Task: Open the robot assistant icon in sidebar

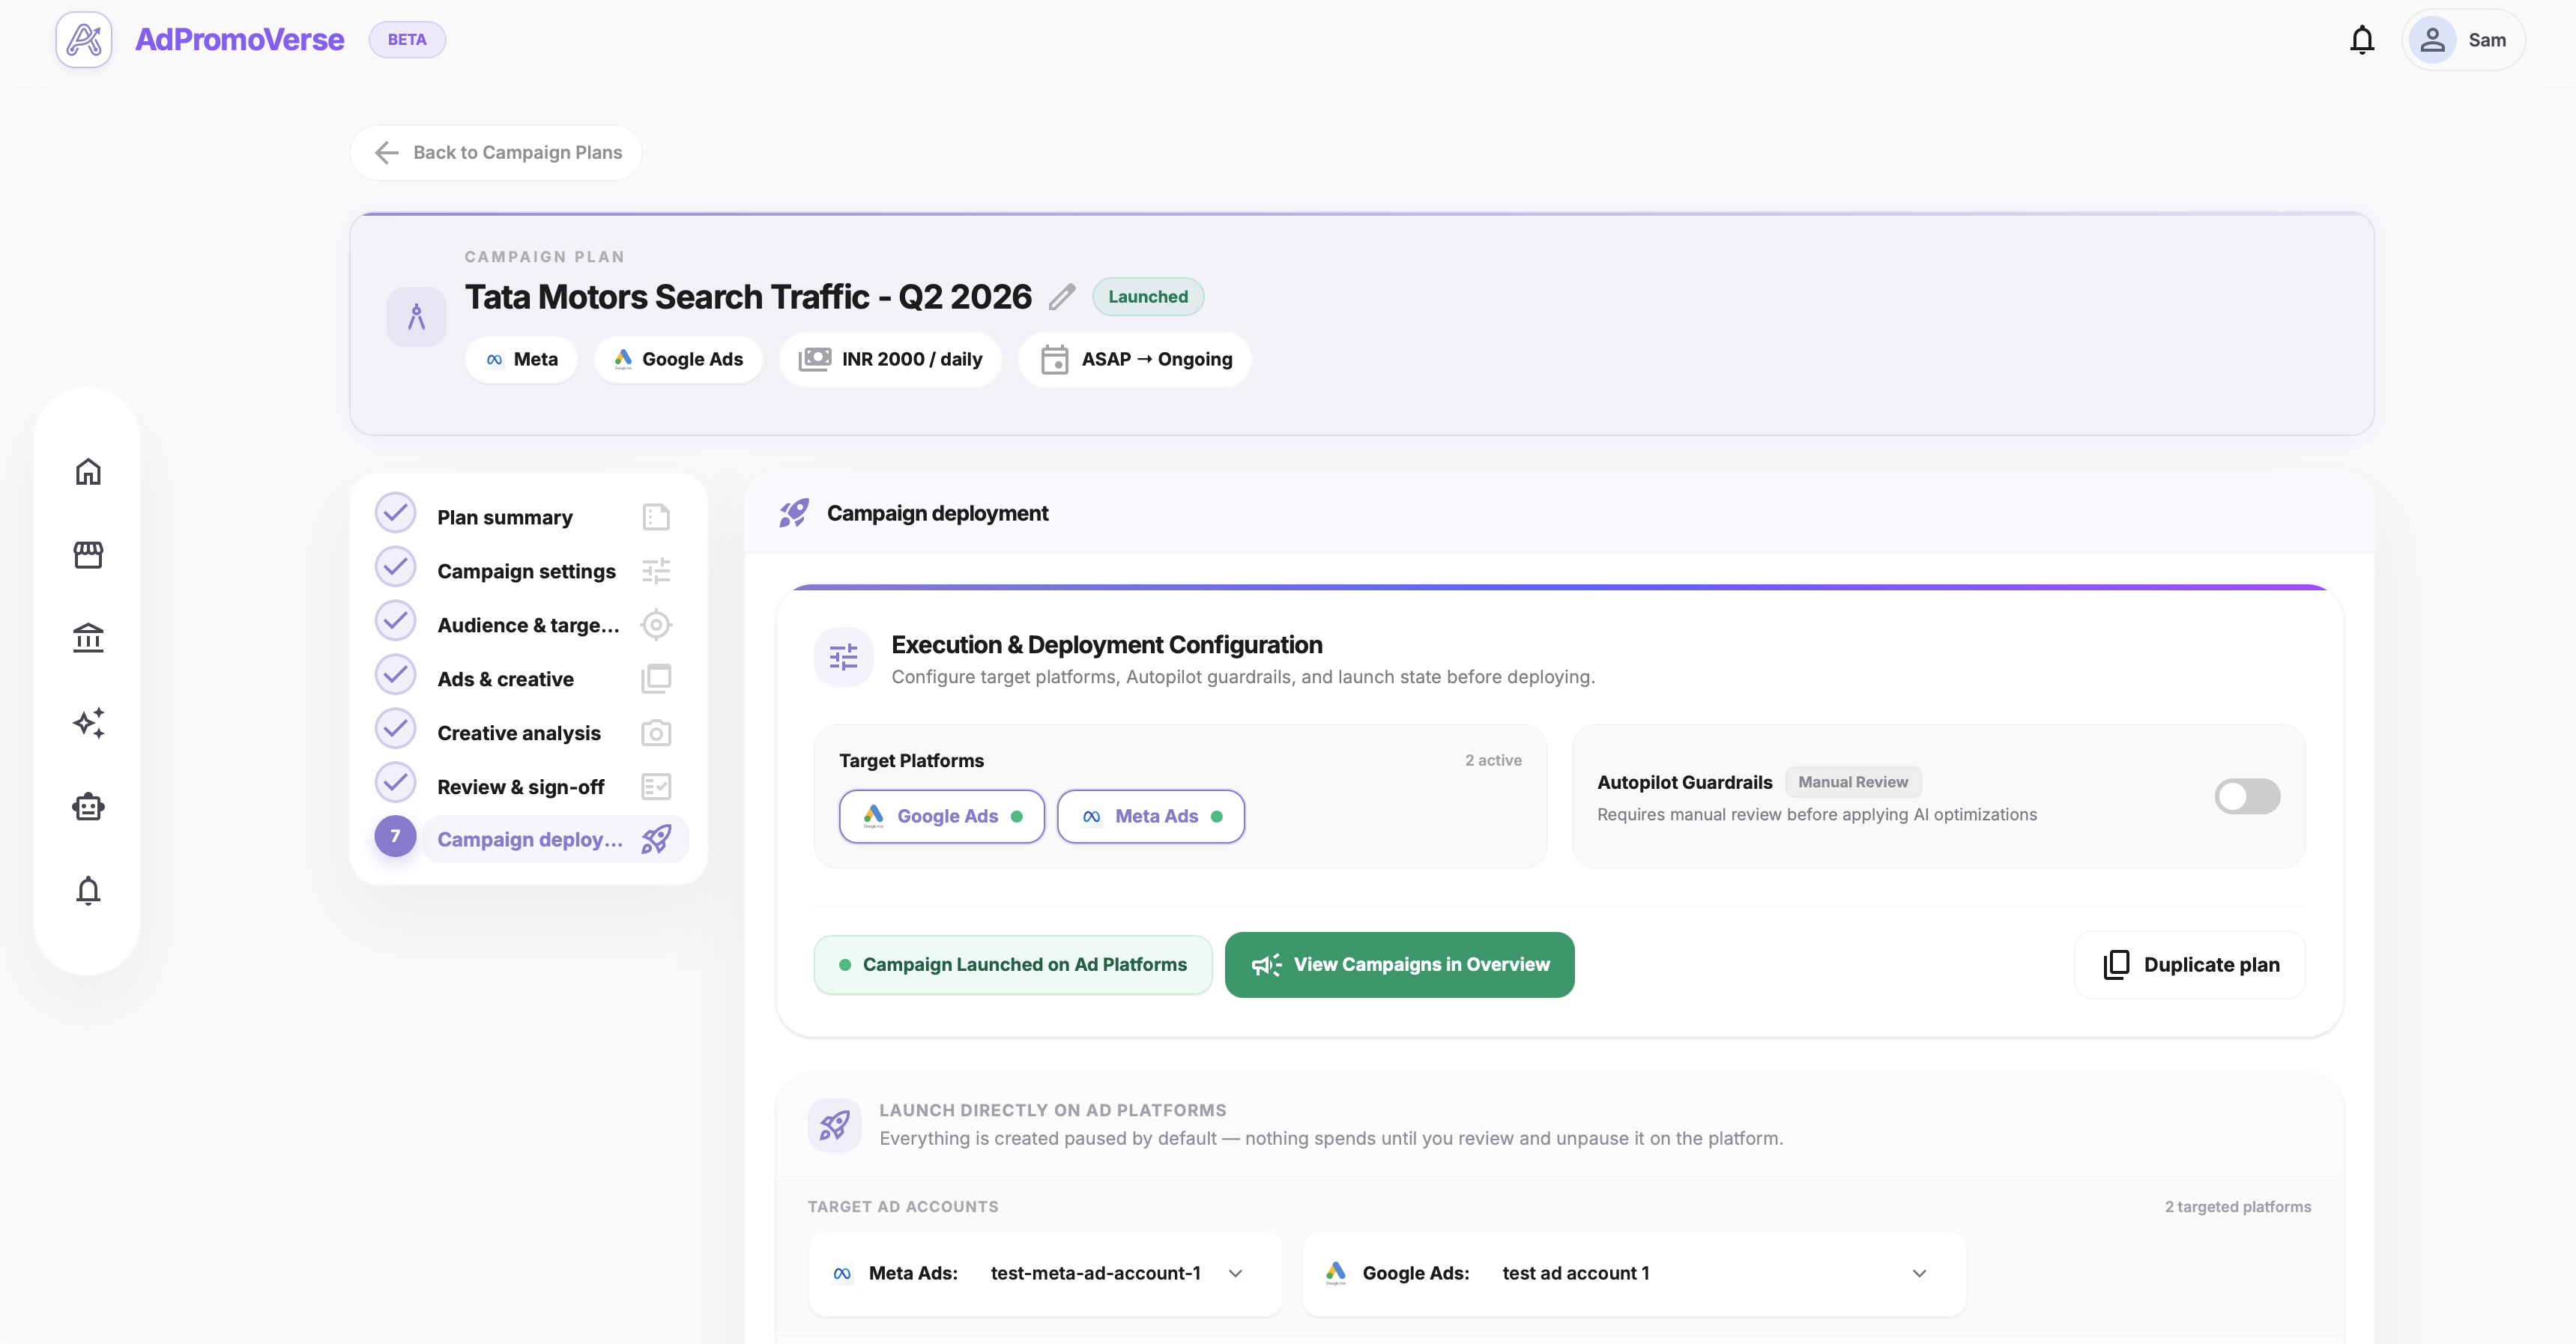Action: 88,806
